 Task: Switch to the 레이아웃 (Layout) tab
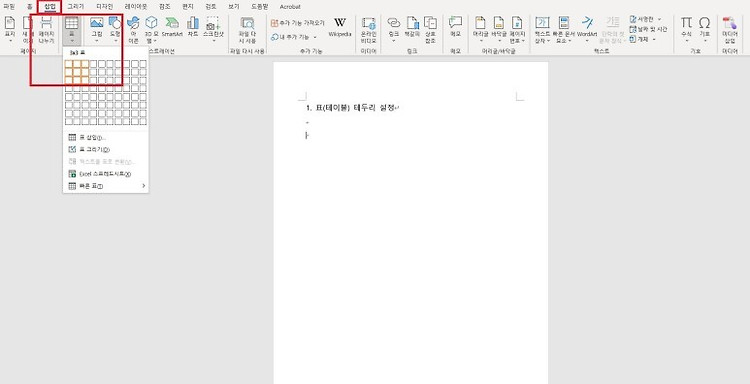[x=136, y=7]
